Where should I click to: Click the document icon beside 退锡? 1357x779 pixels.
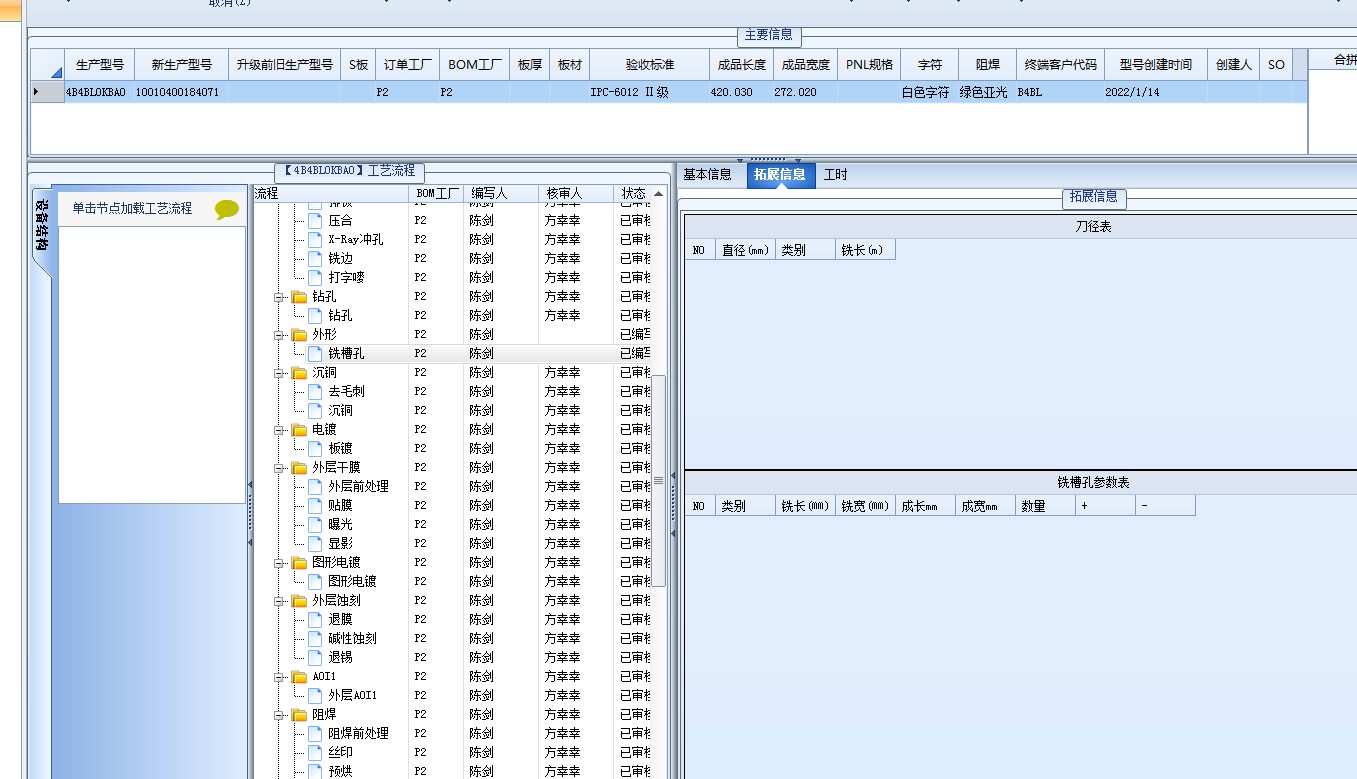(x=315, y=657)
